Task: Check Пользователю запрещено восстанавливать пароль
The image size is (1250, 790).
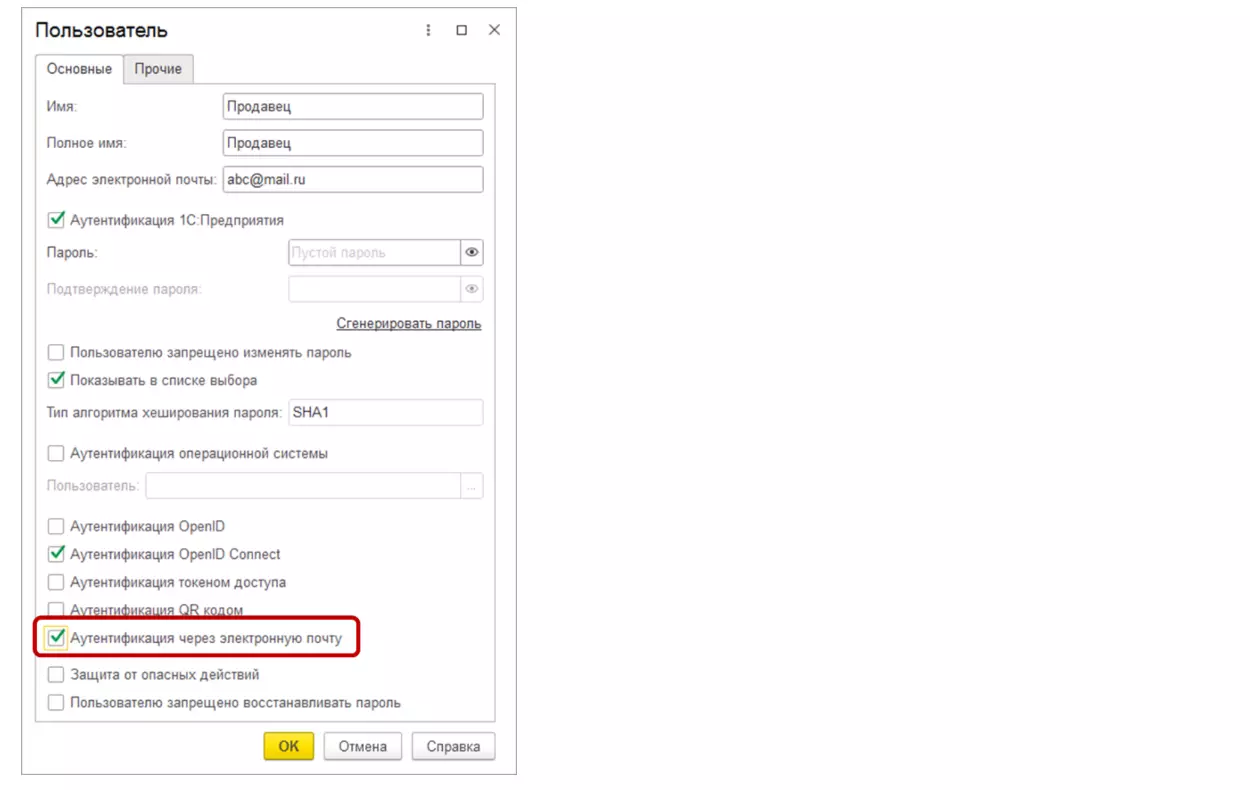Action: (56, 703)
